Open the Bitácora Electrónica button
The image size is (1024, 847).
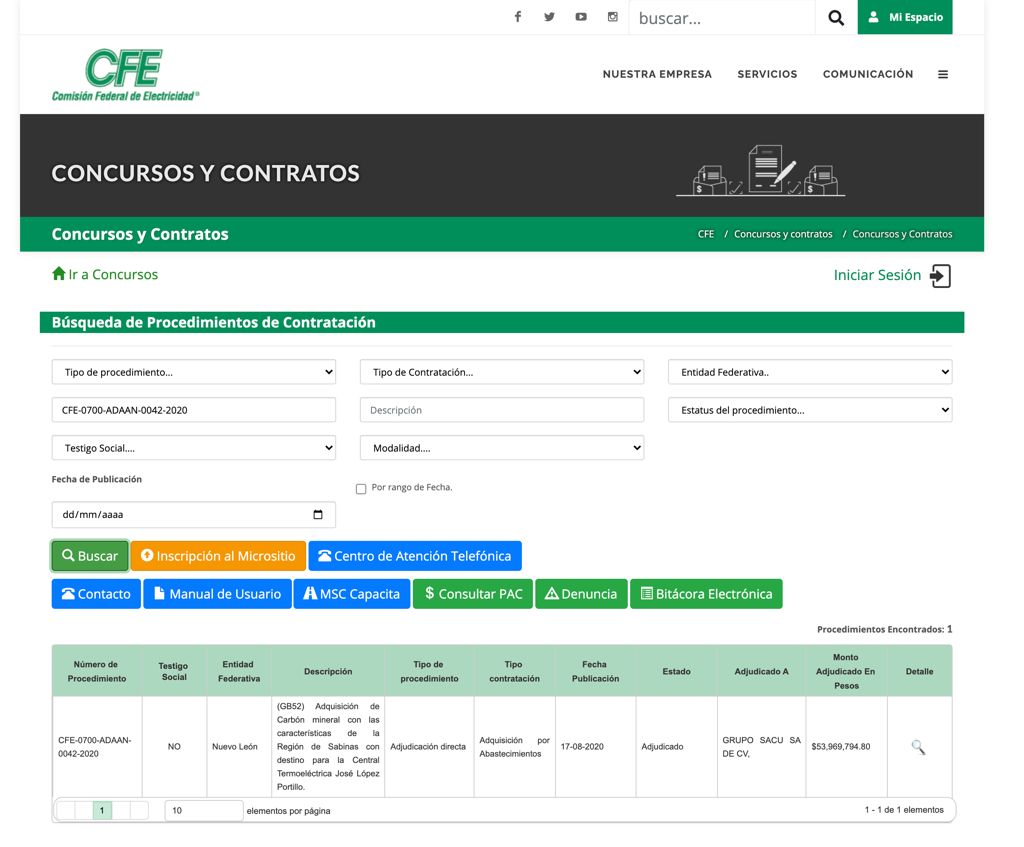706,594
